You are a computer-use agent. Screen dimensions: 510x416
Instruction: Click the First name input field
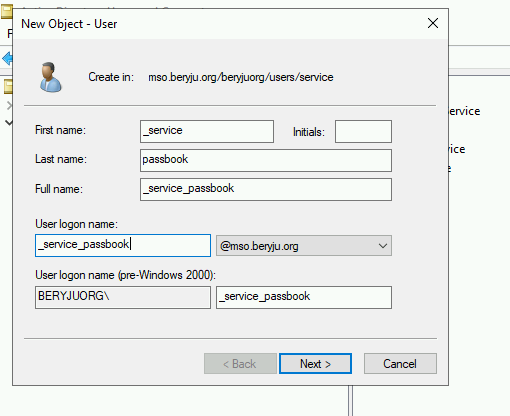(207, 131)
